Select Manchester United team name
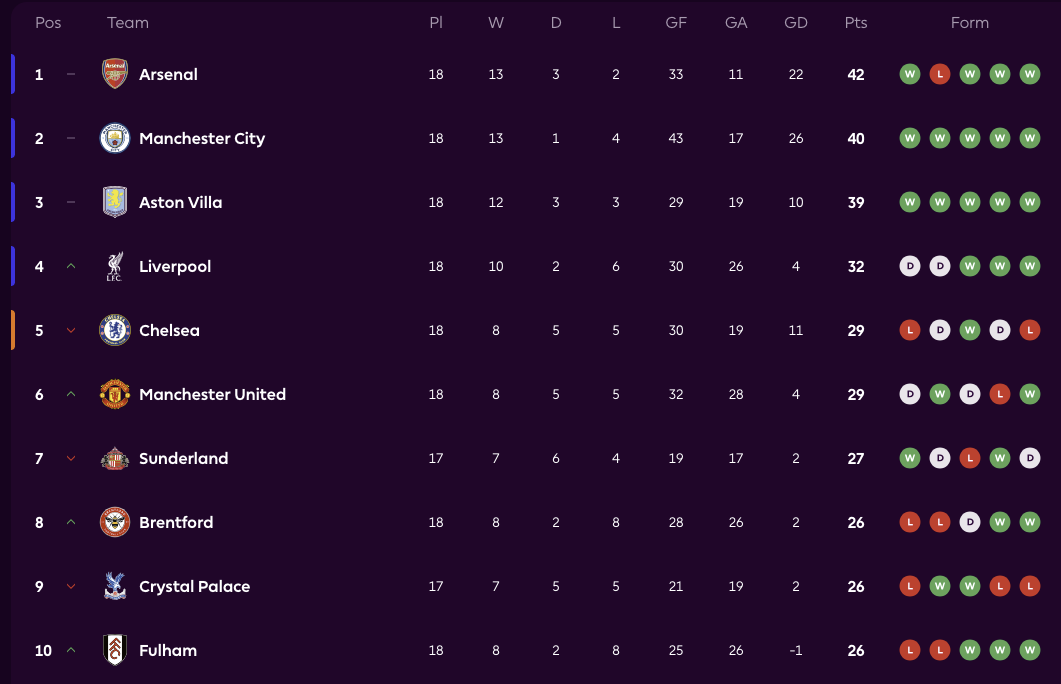The image size is (1061, 684). coord(212,394)
